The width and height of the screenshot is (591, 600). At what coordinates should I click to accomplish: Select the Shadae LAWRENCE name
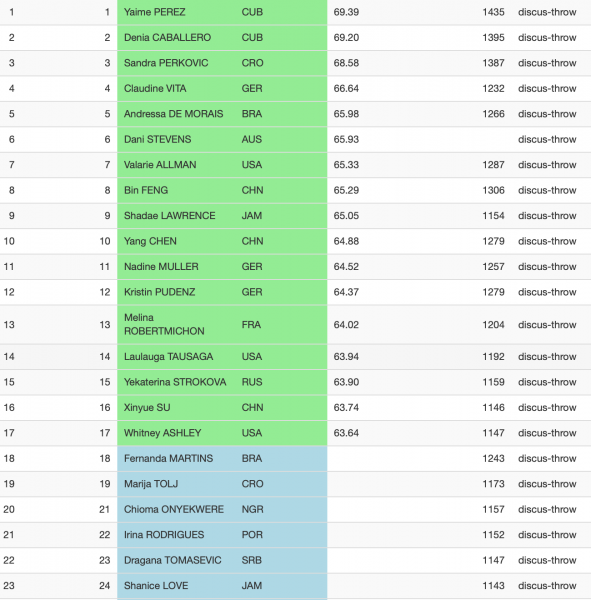tap(170, 216)
